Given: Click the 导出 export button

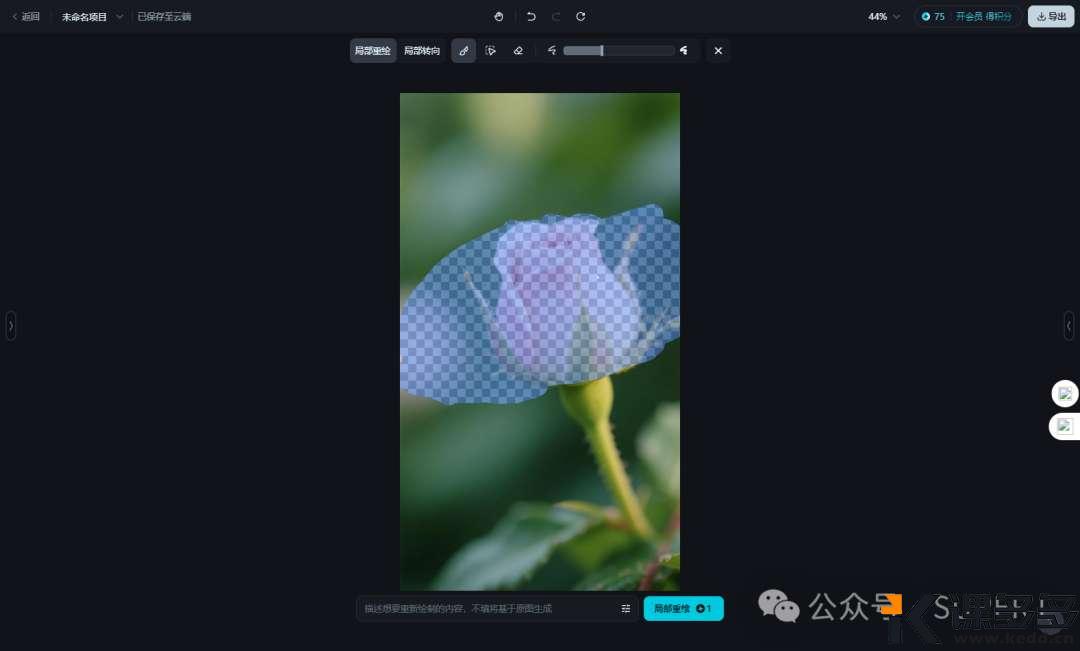Looking at the screenshot, I should [1050, 17].
